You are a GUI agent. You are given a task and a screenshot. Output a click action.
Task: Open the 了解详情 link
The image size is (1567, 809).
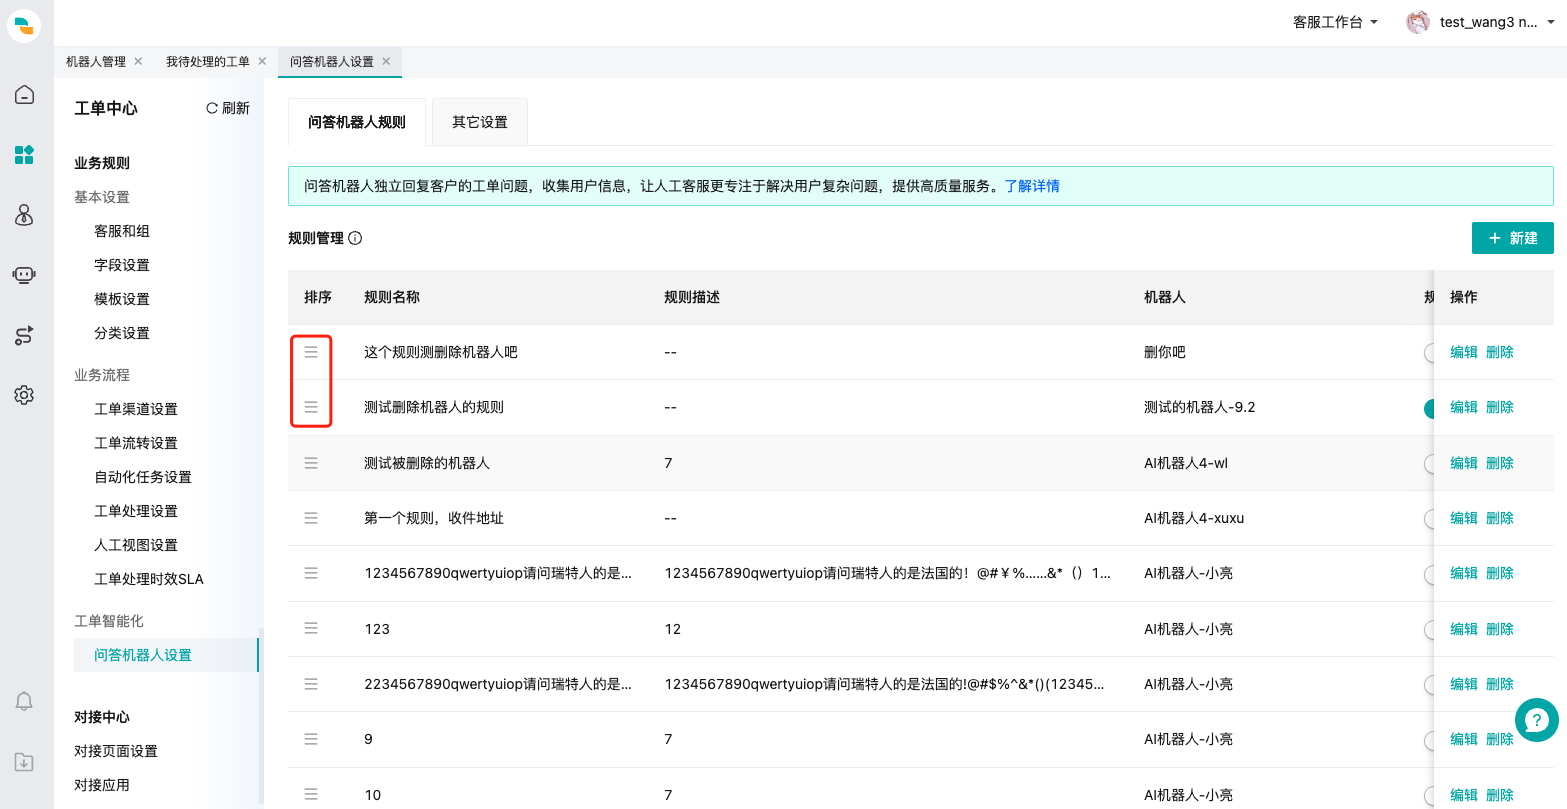tap(1032, 186)
